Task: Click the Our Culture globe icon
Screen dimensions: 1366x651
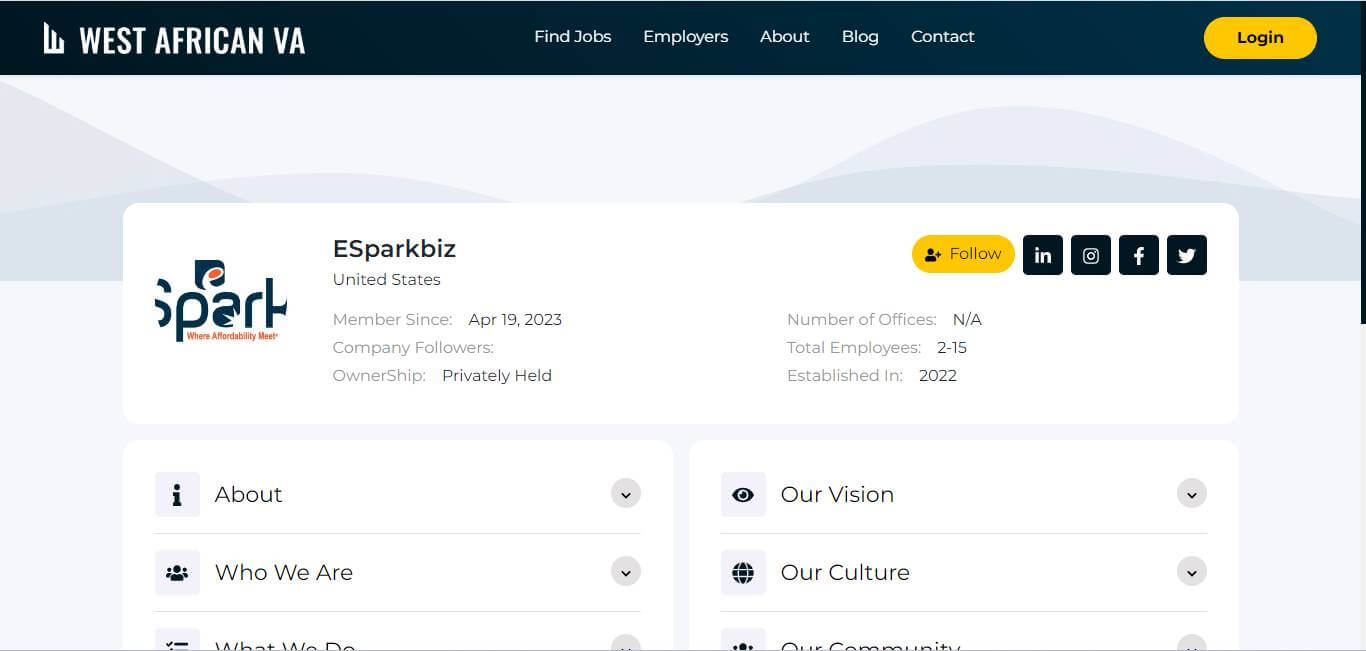Action: [743, 572]
